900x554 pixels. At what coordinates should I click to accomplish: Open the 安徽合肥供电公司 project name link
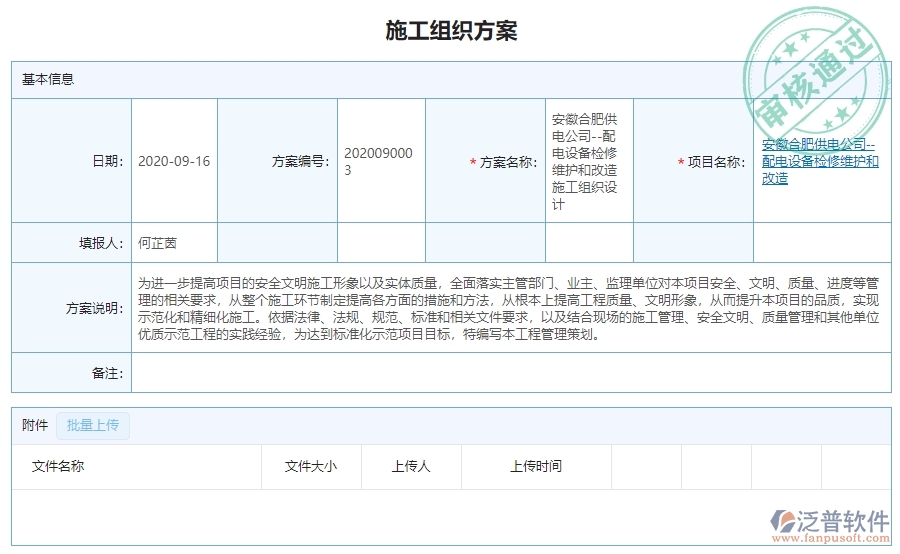[819, 161]
